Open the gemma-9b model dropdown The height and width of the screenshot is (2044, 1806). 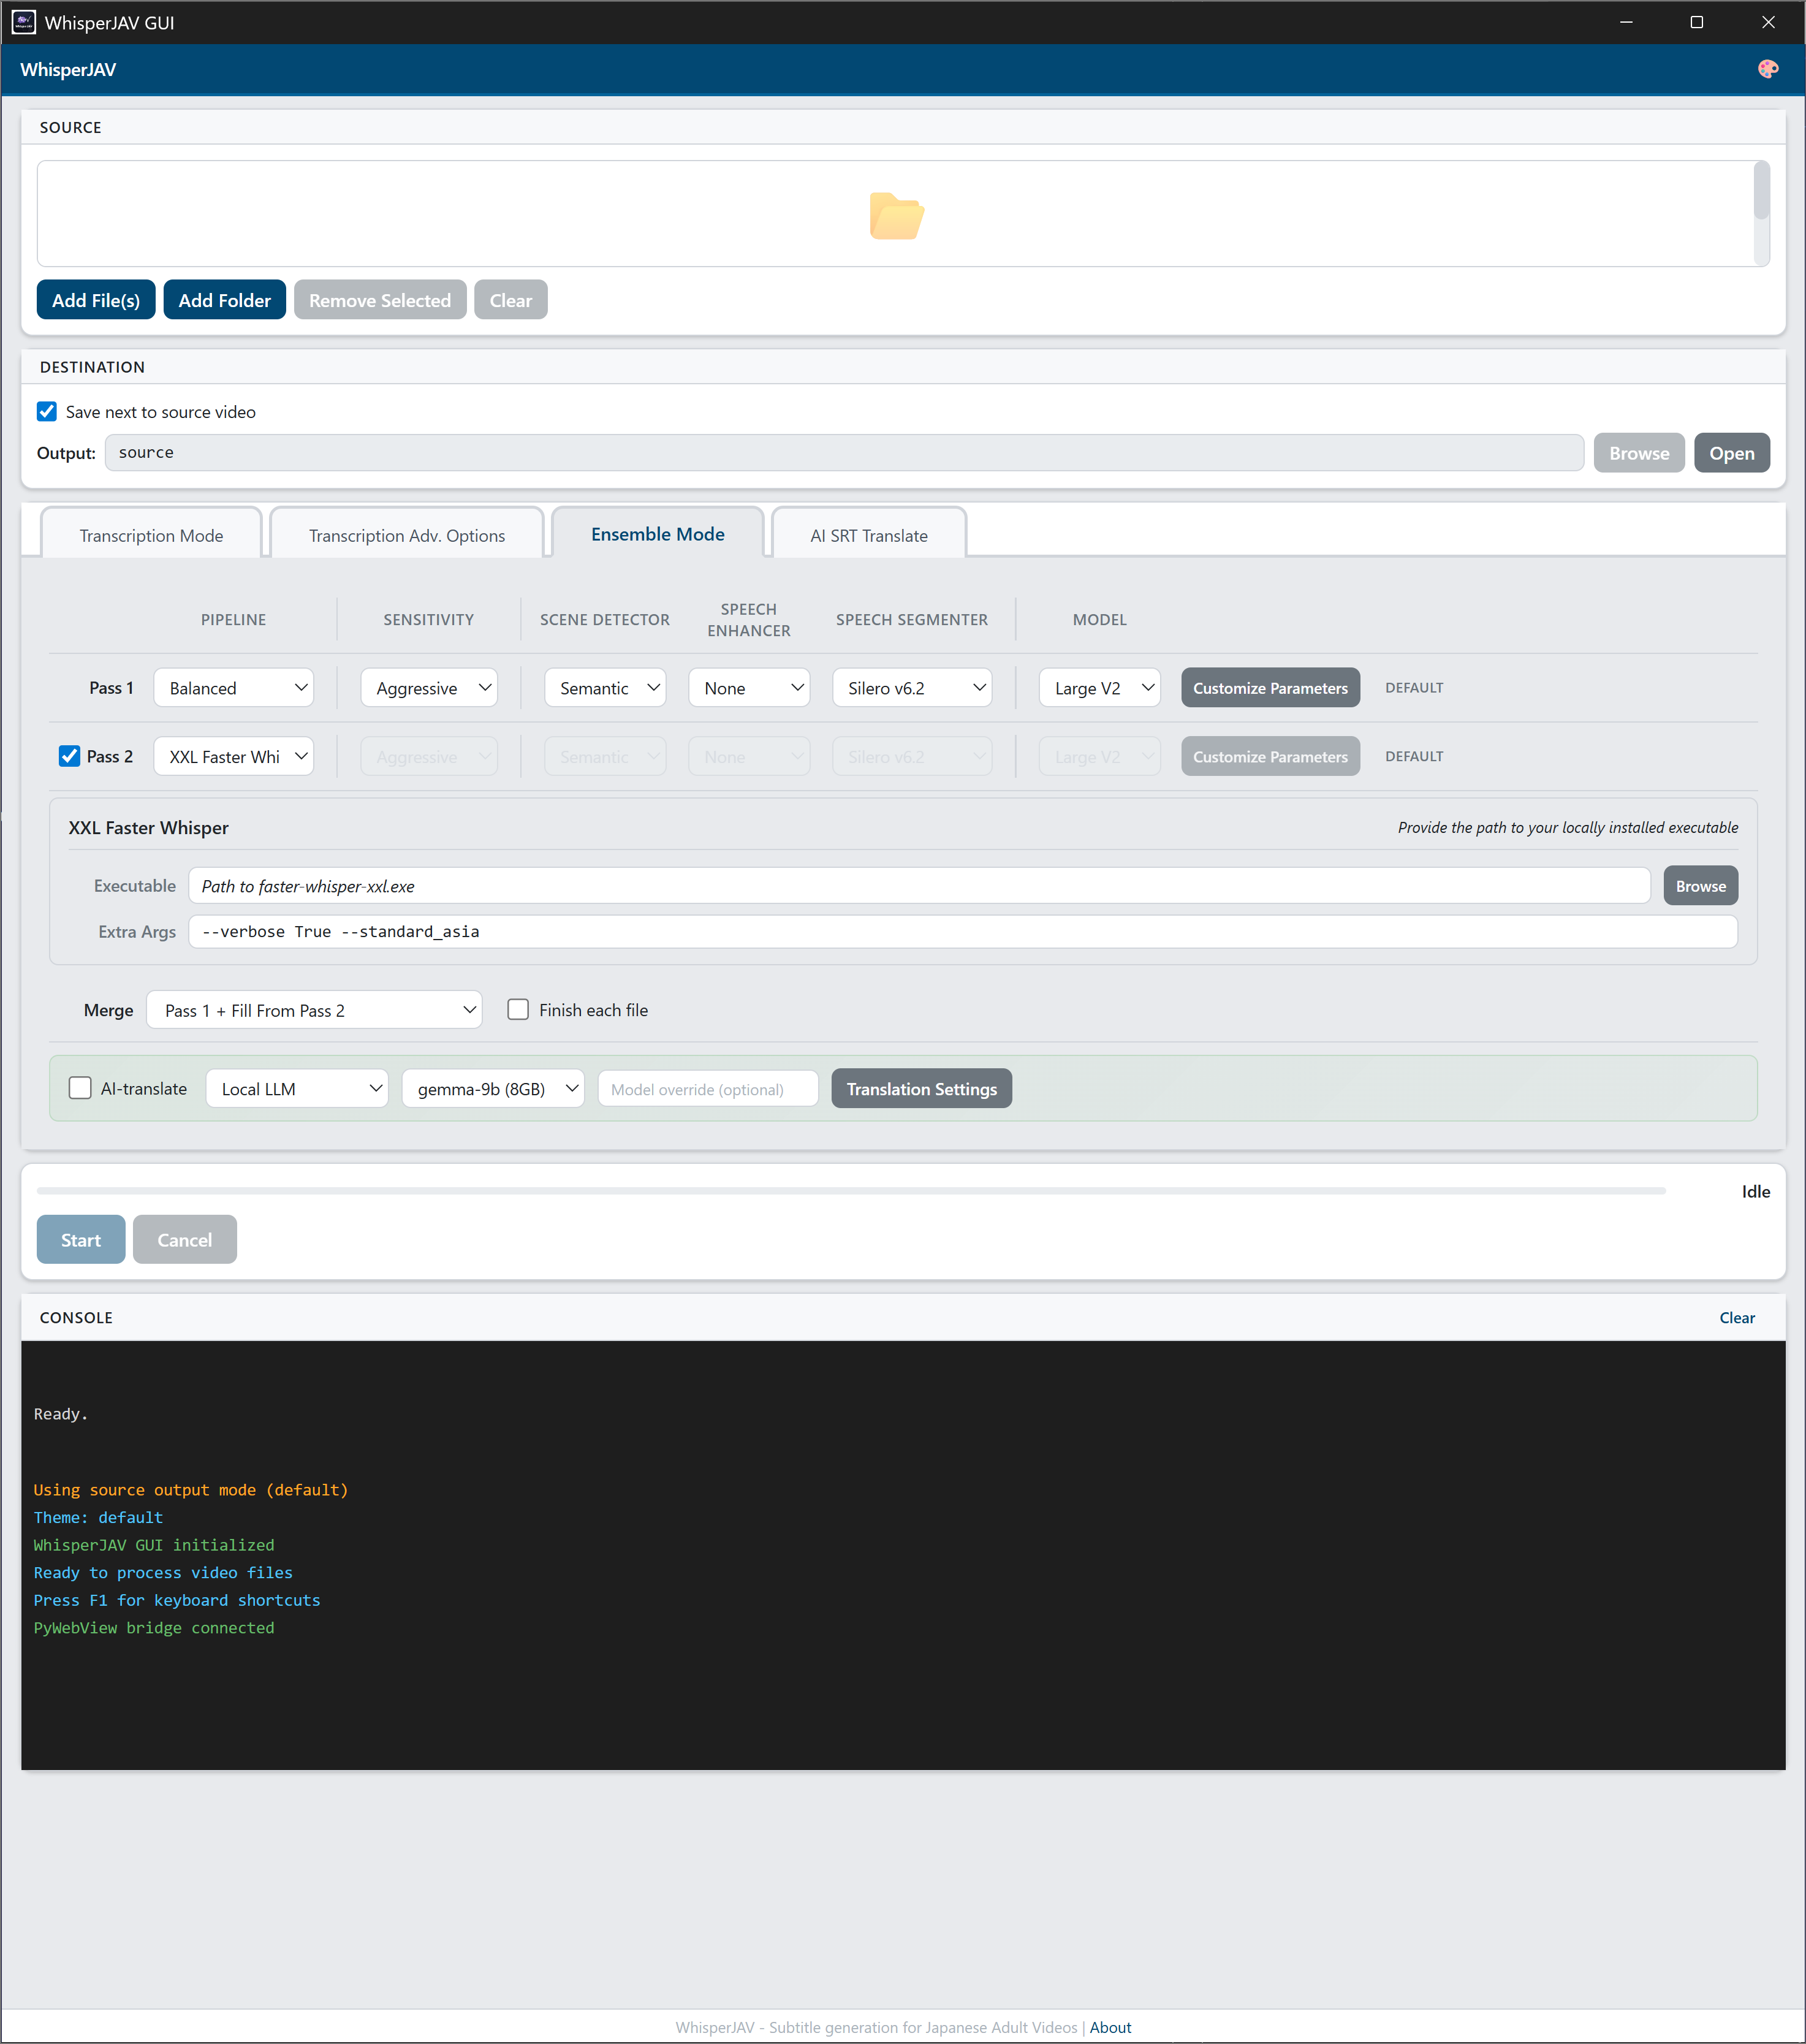point(493,1089)
